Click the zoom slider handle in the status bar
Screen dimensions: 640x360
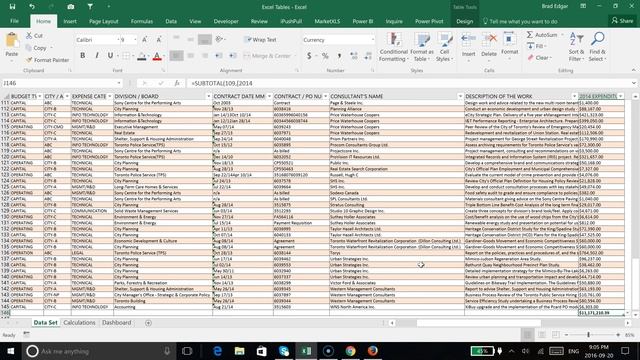(588, 335)
